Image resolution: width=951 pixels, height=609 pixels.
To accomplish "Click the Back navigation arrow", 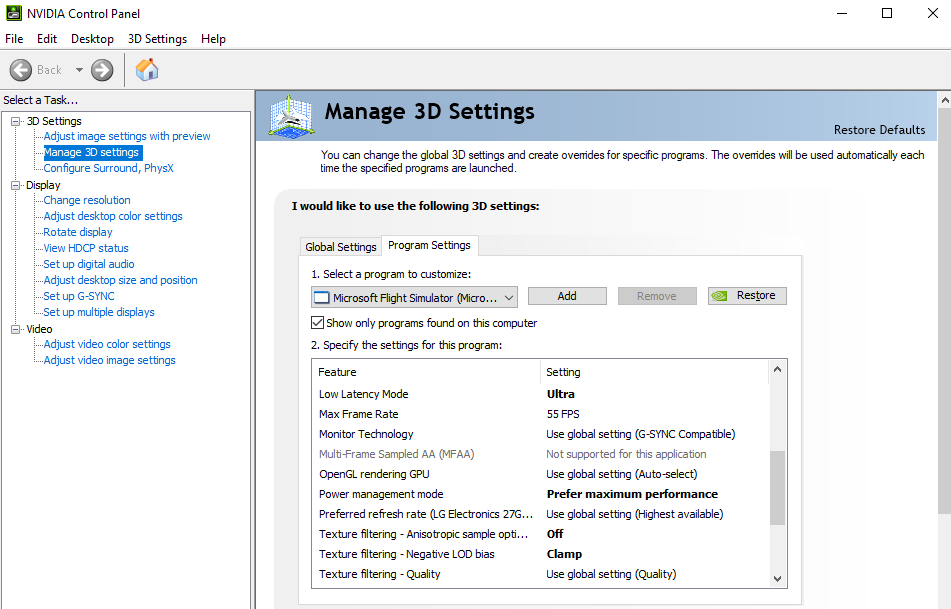I will pyautogui.click(x=20, y=70).
